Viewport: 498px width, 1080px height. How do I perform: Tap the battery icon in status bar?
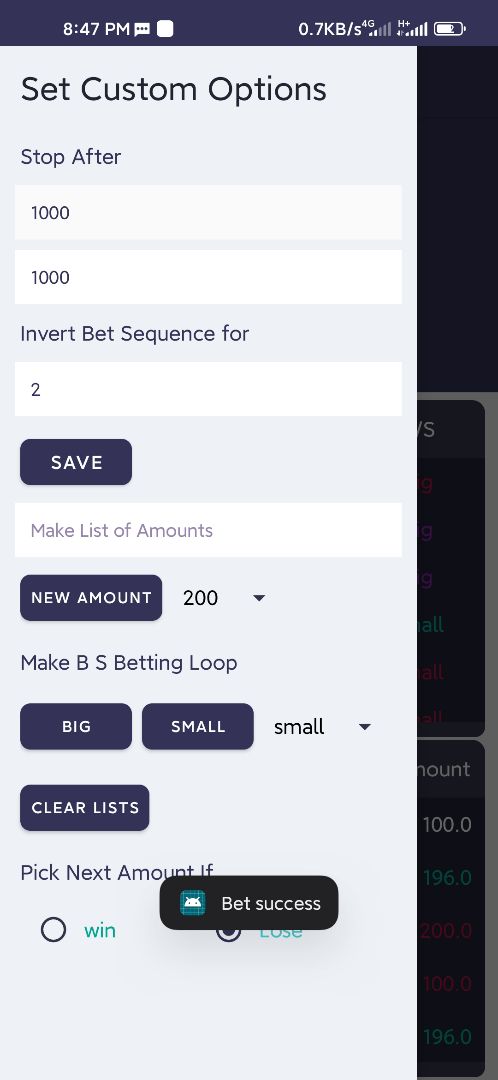coord(450,29)
